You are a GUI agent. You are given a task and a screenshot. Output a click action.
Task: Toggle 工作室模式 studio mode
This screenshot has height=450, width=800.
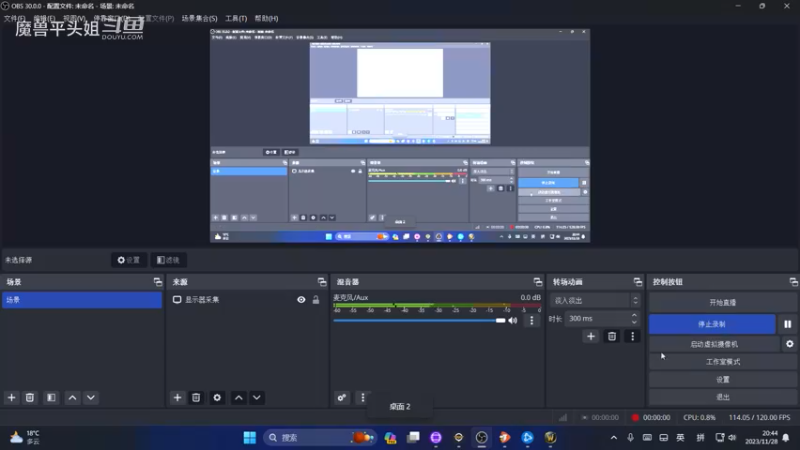(x=722, y=362)
